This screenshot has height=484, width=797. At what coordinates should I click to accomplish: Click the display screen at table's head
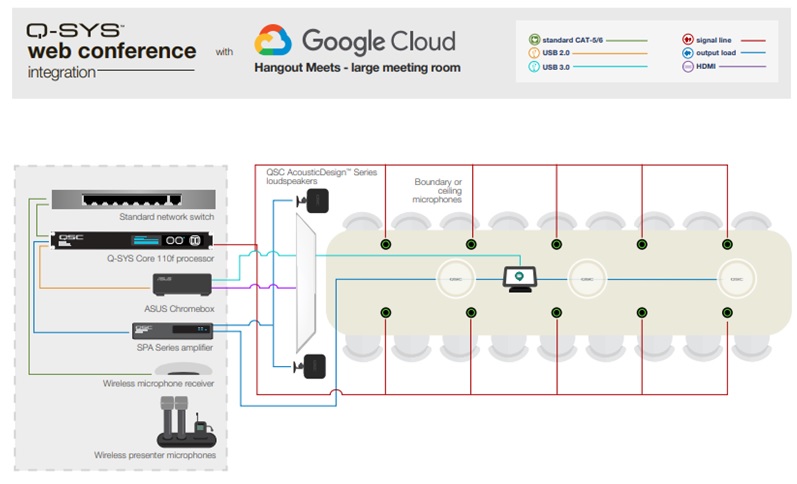(x=306, y=283)
